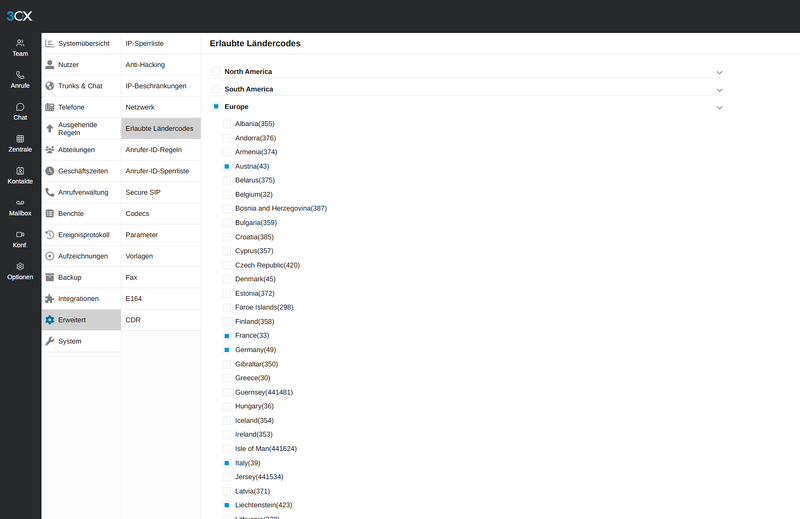800x519 pixels.
Task: Expand the South America chevron
Action: click(x=719, y=90)
